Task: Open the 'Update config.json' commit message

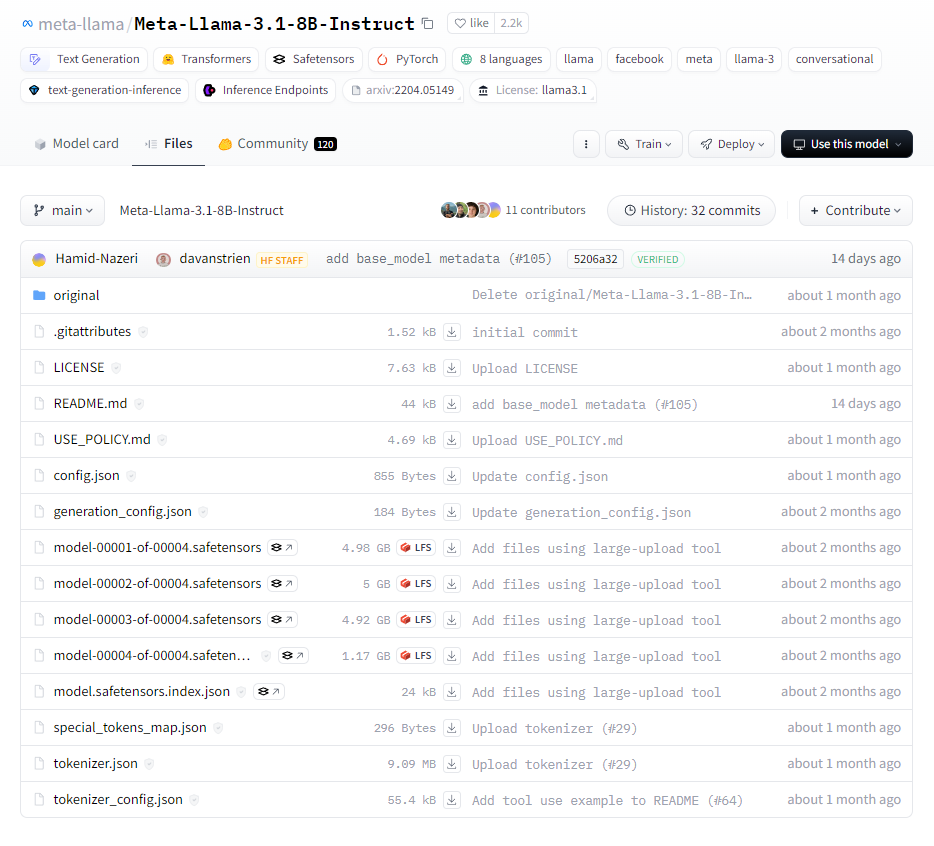Action: click(x=540, y=477)
